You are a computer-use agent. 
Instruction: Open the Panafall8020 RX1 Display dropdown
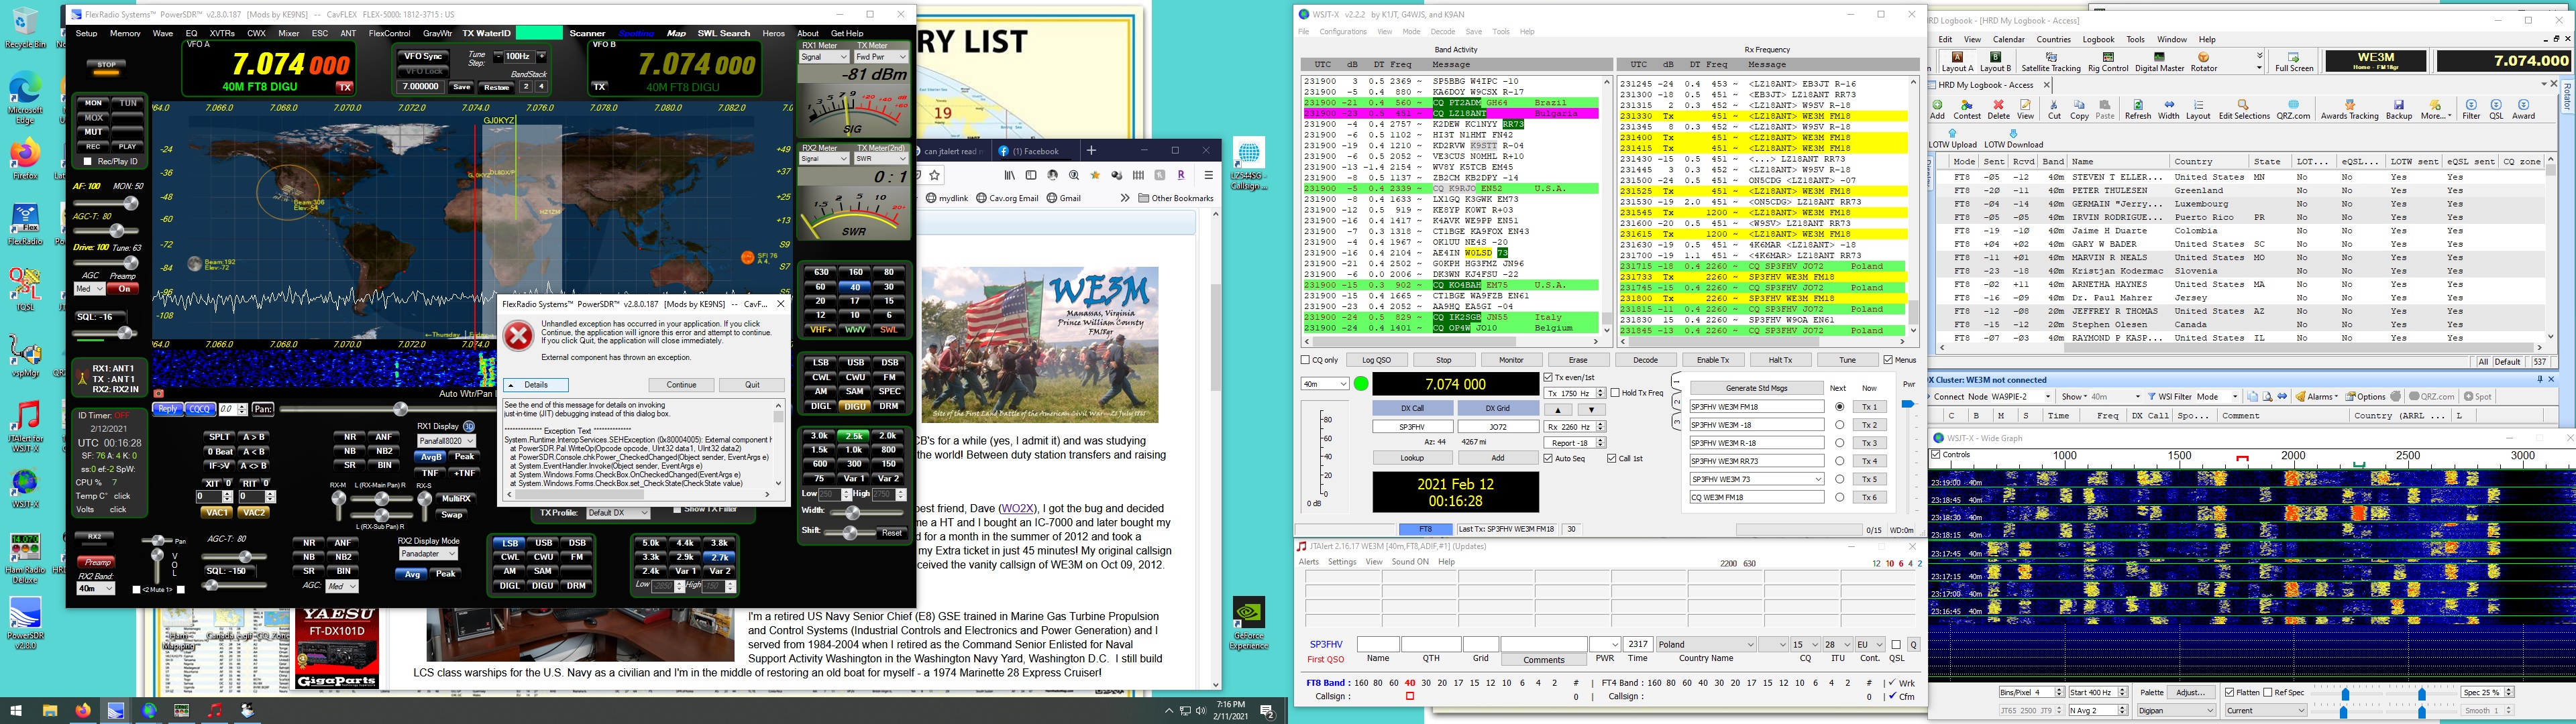pyautogui.click(x=446, y=441)
